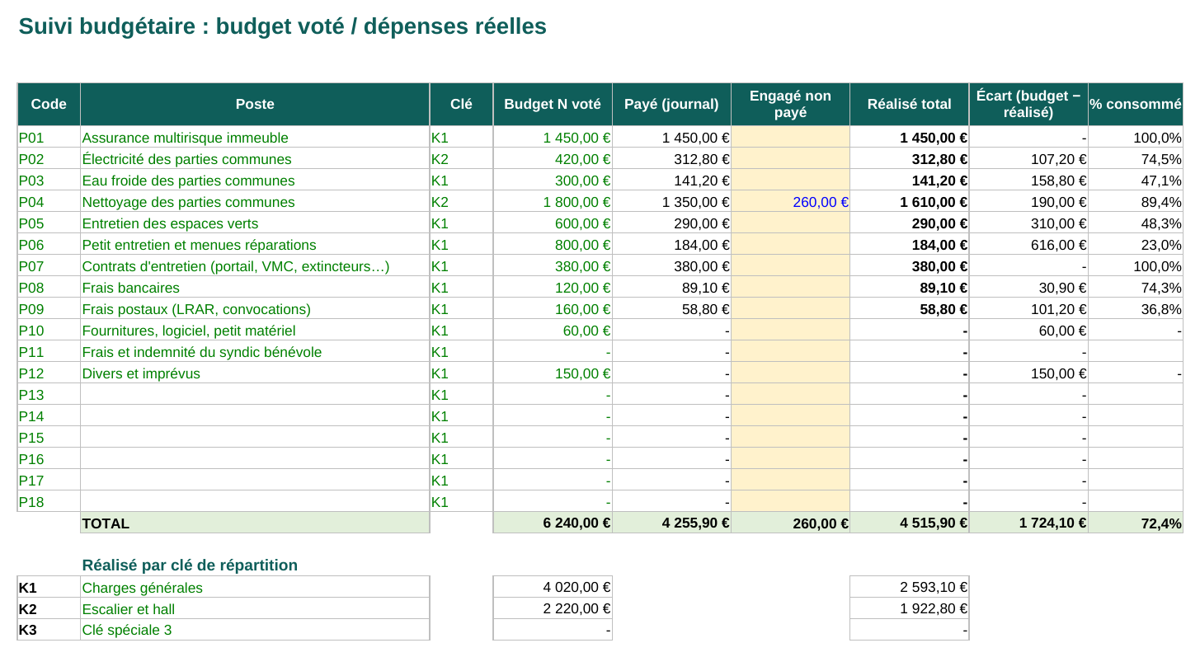Select total budget '6 240,00 €'
Image resolution: width=1200 pixels, height=657 pixels.
click(552, 523)
